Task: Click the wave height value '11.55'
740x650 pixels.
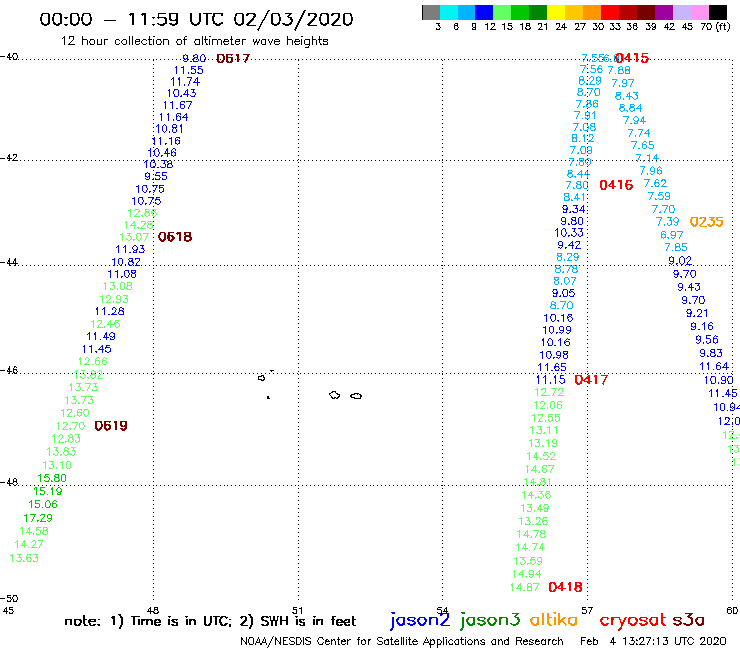Action: [189, 70]
